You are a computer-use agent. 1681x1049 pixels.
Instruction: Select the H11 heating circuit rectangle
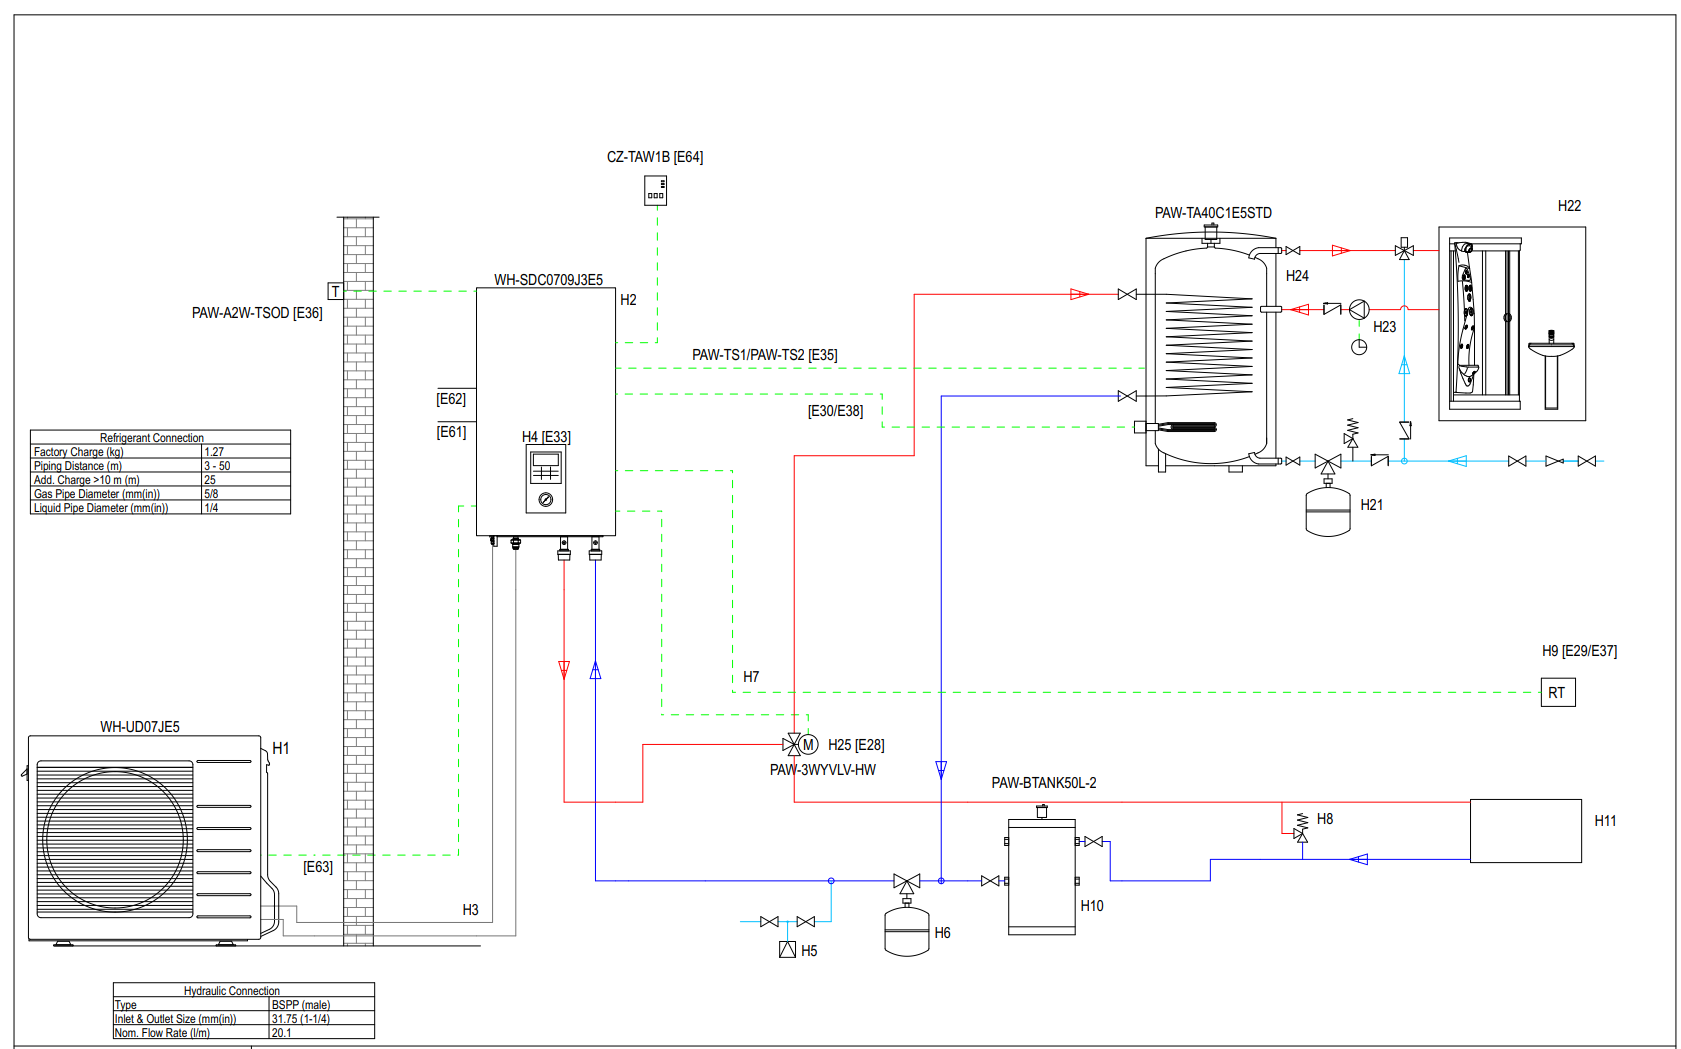tap(1525, 830)
